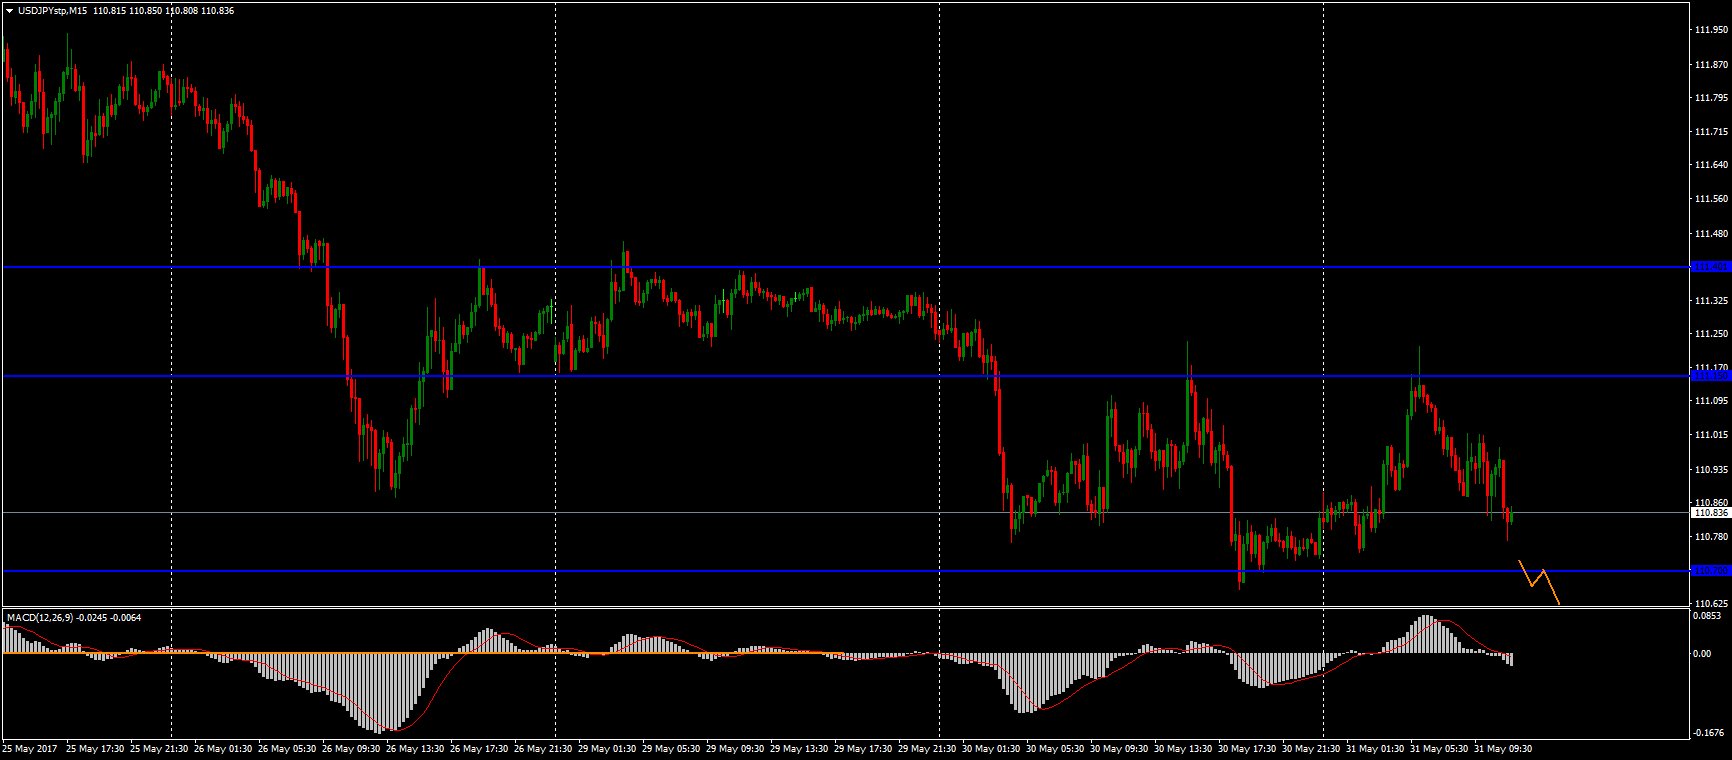Click the 110.625 price scale label
1732x760 pixels.
(x=1711, y=603)
